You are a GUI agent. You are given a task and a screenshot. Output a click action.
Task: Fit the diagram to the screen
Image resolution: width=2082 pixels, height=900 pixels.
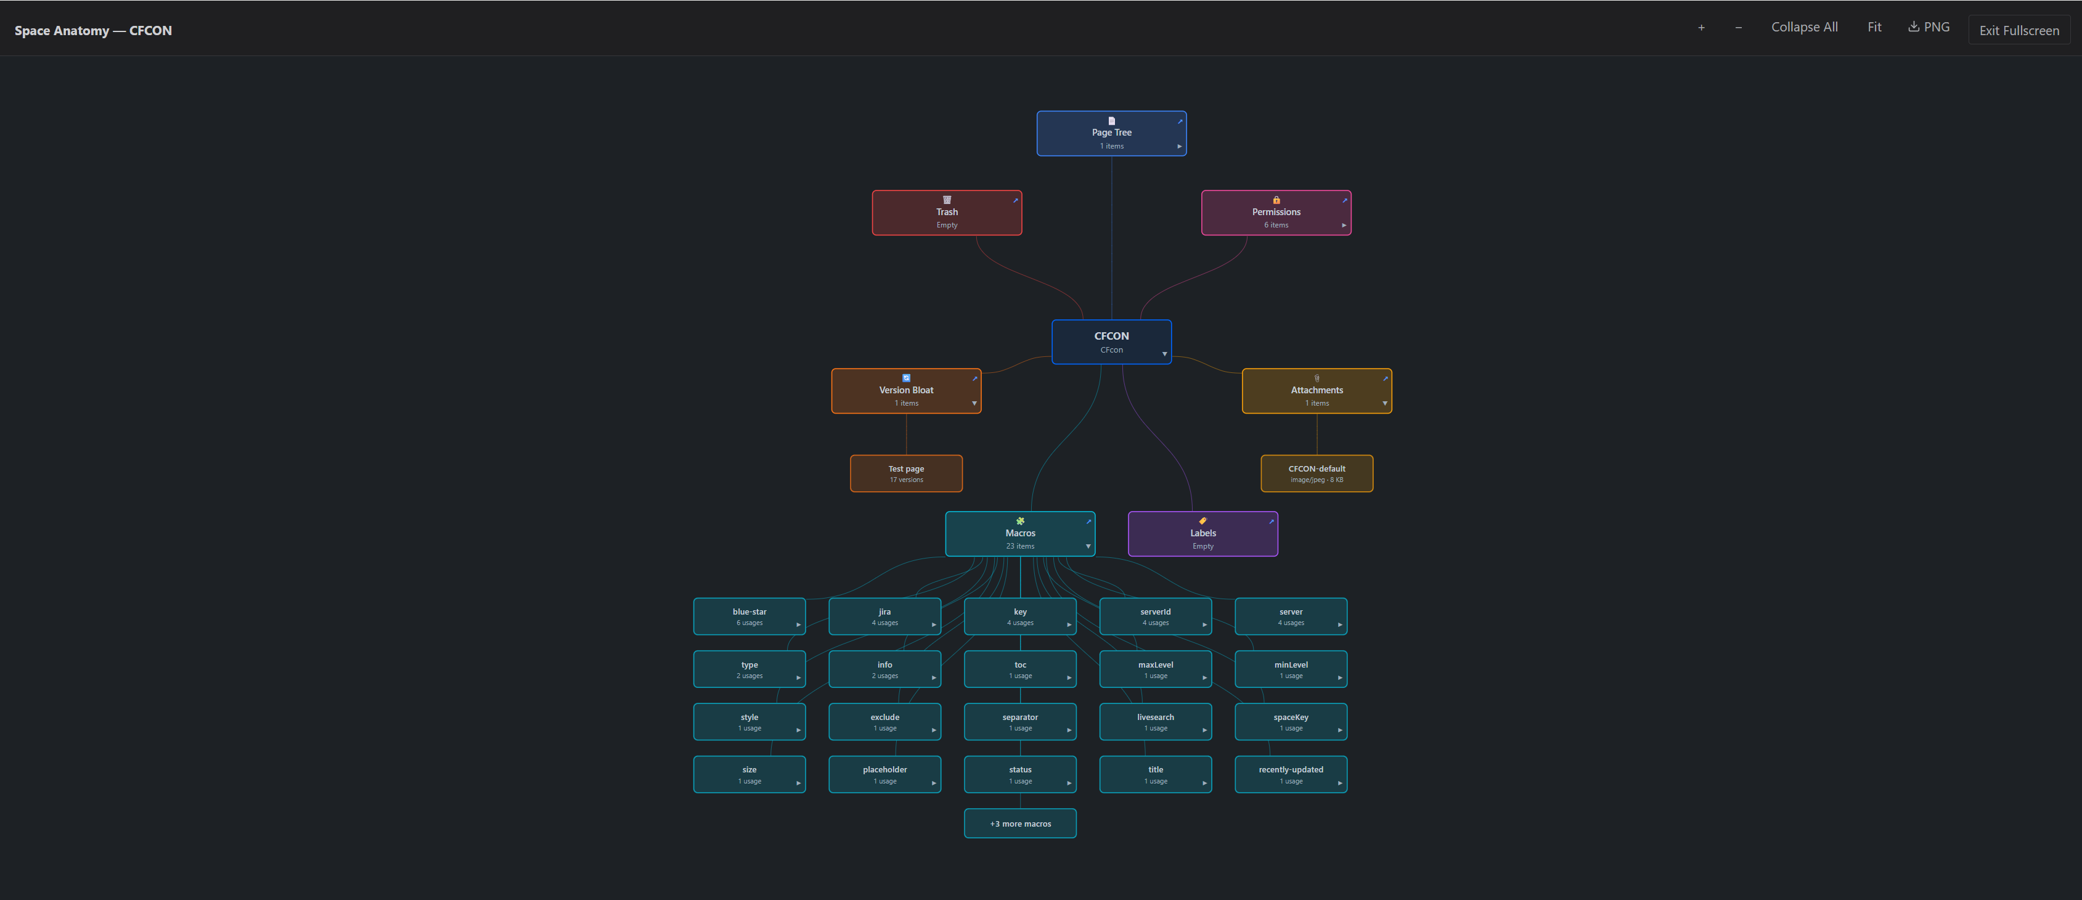1874,28
